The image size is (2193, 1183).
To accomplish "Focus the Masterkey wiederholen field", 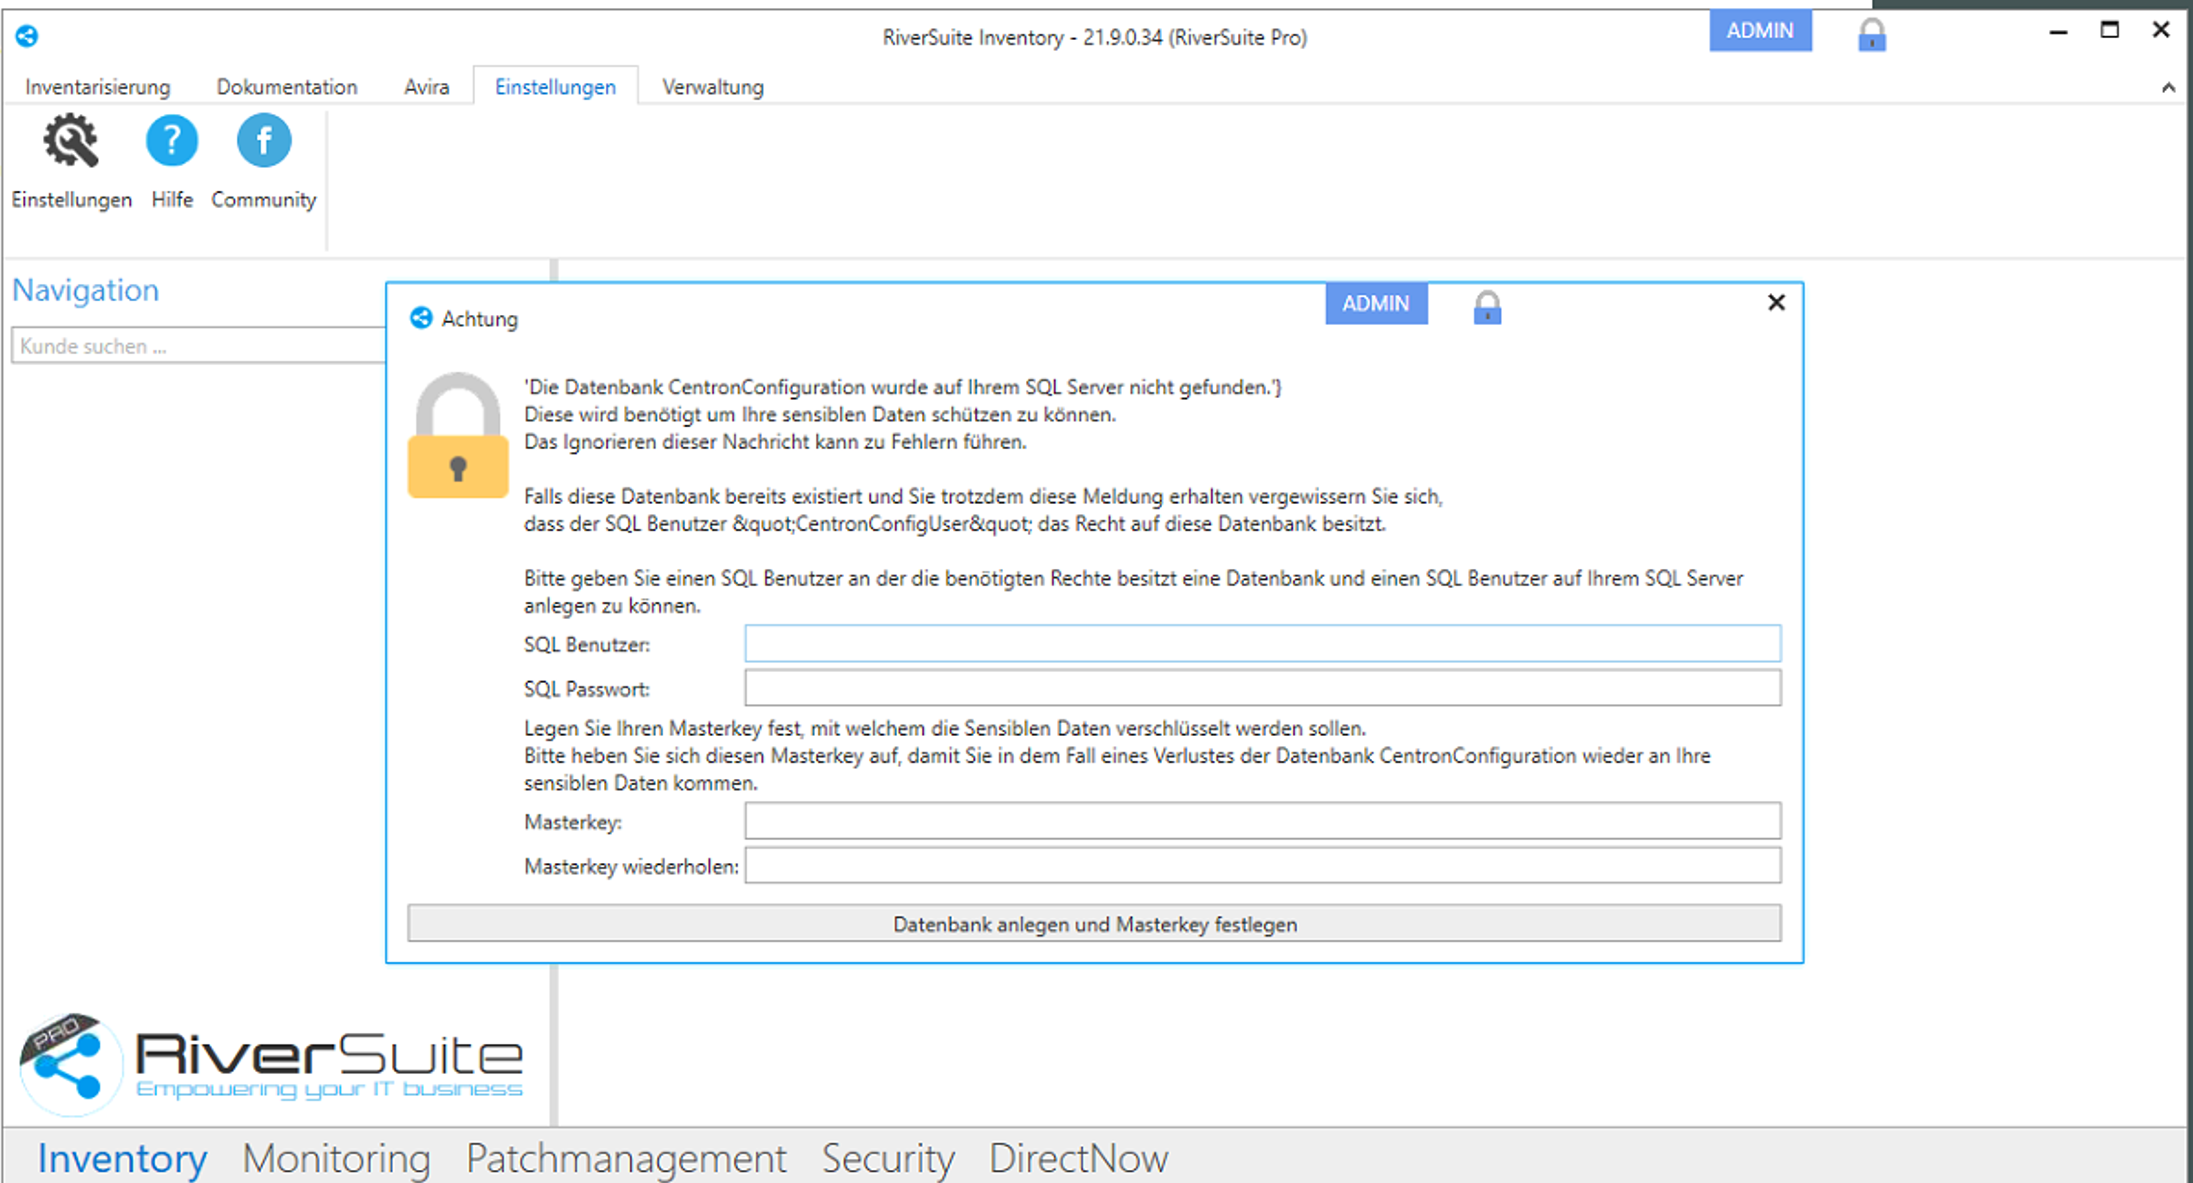I will (1263, 865).
